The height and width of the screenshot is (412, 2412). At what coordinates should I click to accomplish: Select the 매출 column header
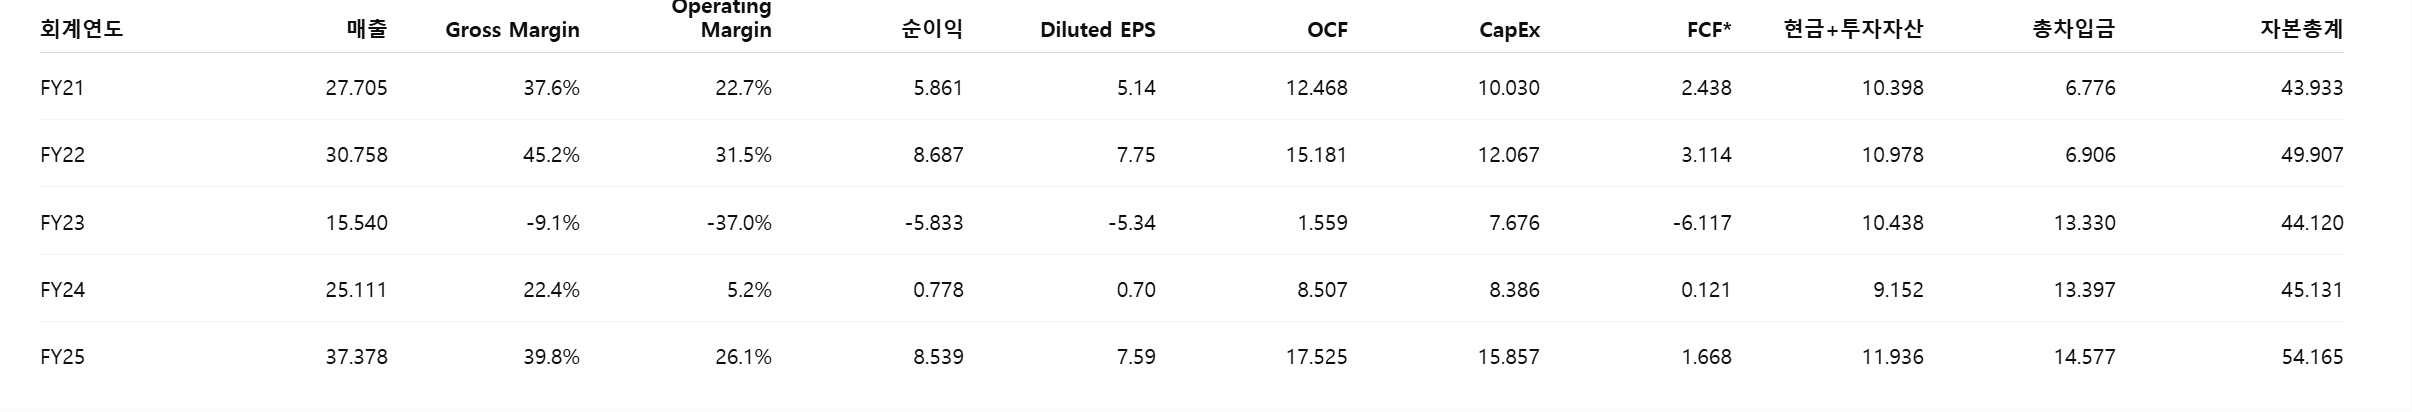367,29
